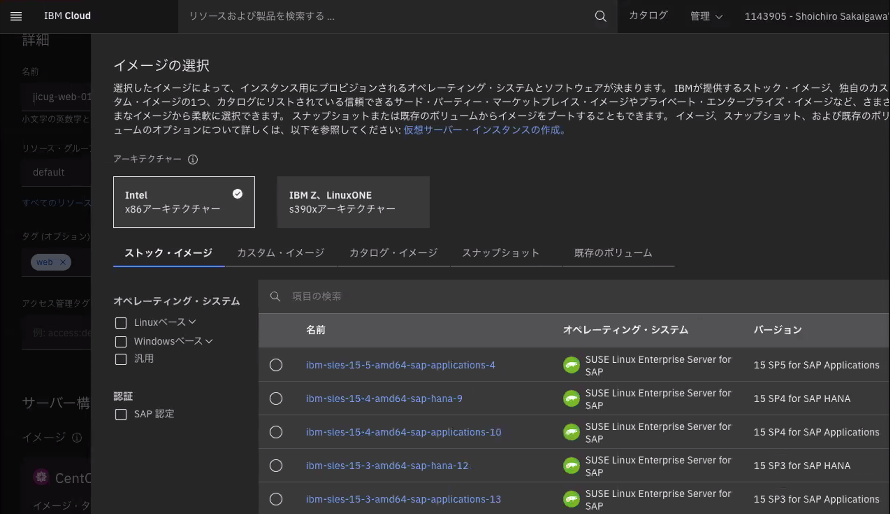Image resolution: width=890 pixels, height=514 pixels.
Task: Click the checkmark on the Intel tile
Action: point(237,194)
